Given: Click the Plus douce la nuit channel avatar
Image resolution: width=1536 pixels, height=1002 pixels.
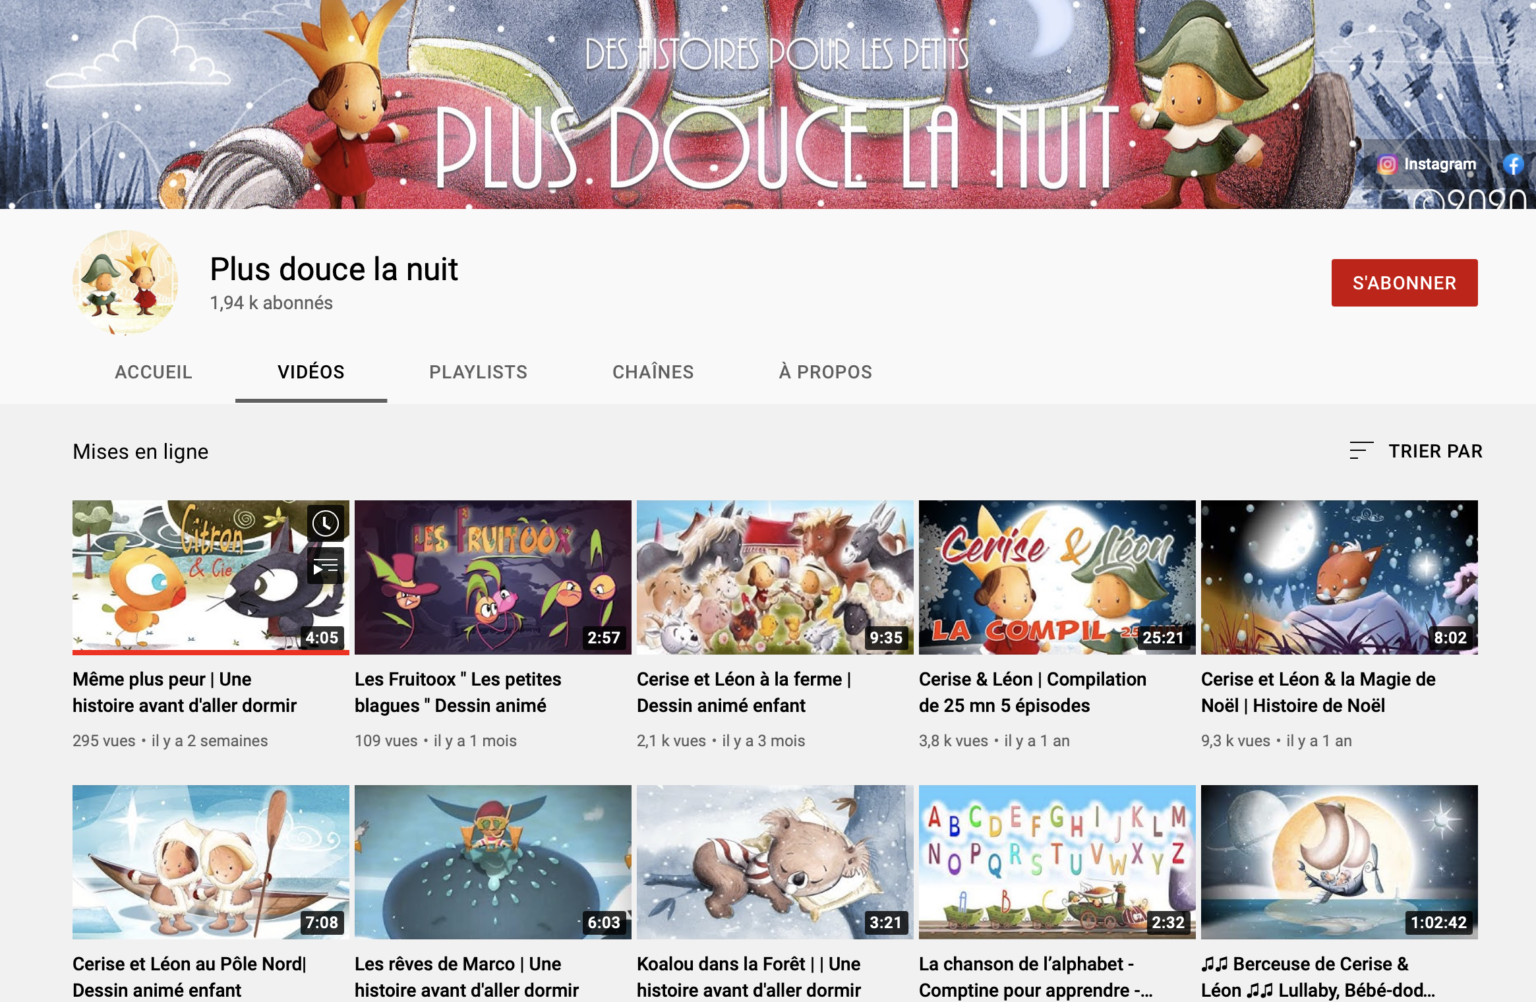Looking at the screenshot, I should (x=125, y=283).
